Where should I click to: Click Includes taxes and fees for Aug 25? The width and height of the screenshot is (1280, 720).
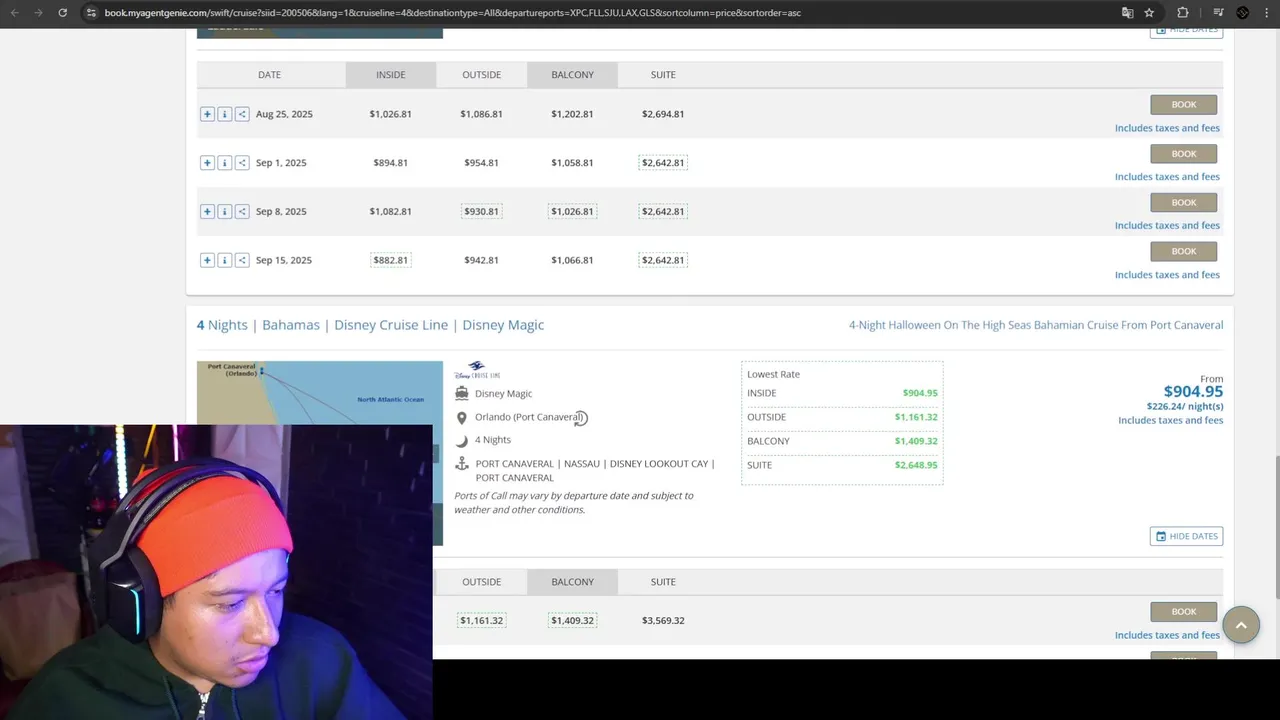(1167, 128)
